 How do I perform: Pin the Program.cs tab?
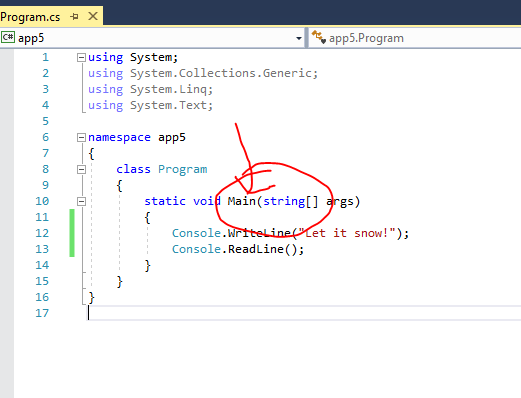coord(74,16)
